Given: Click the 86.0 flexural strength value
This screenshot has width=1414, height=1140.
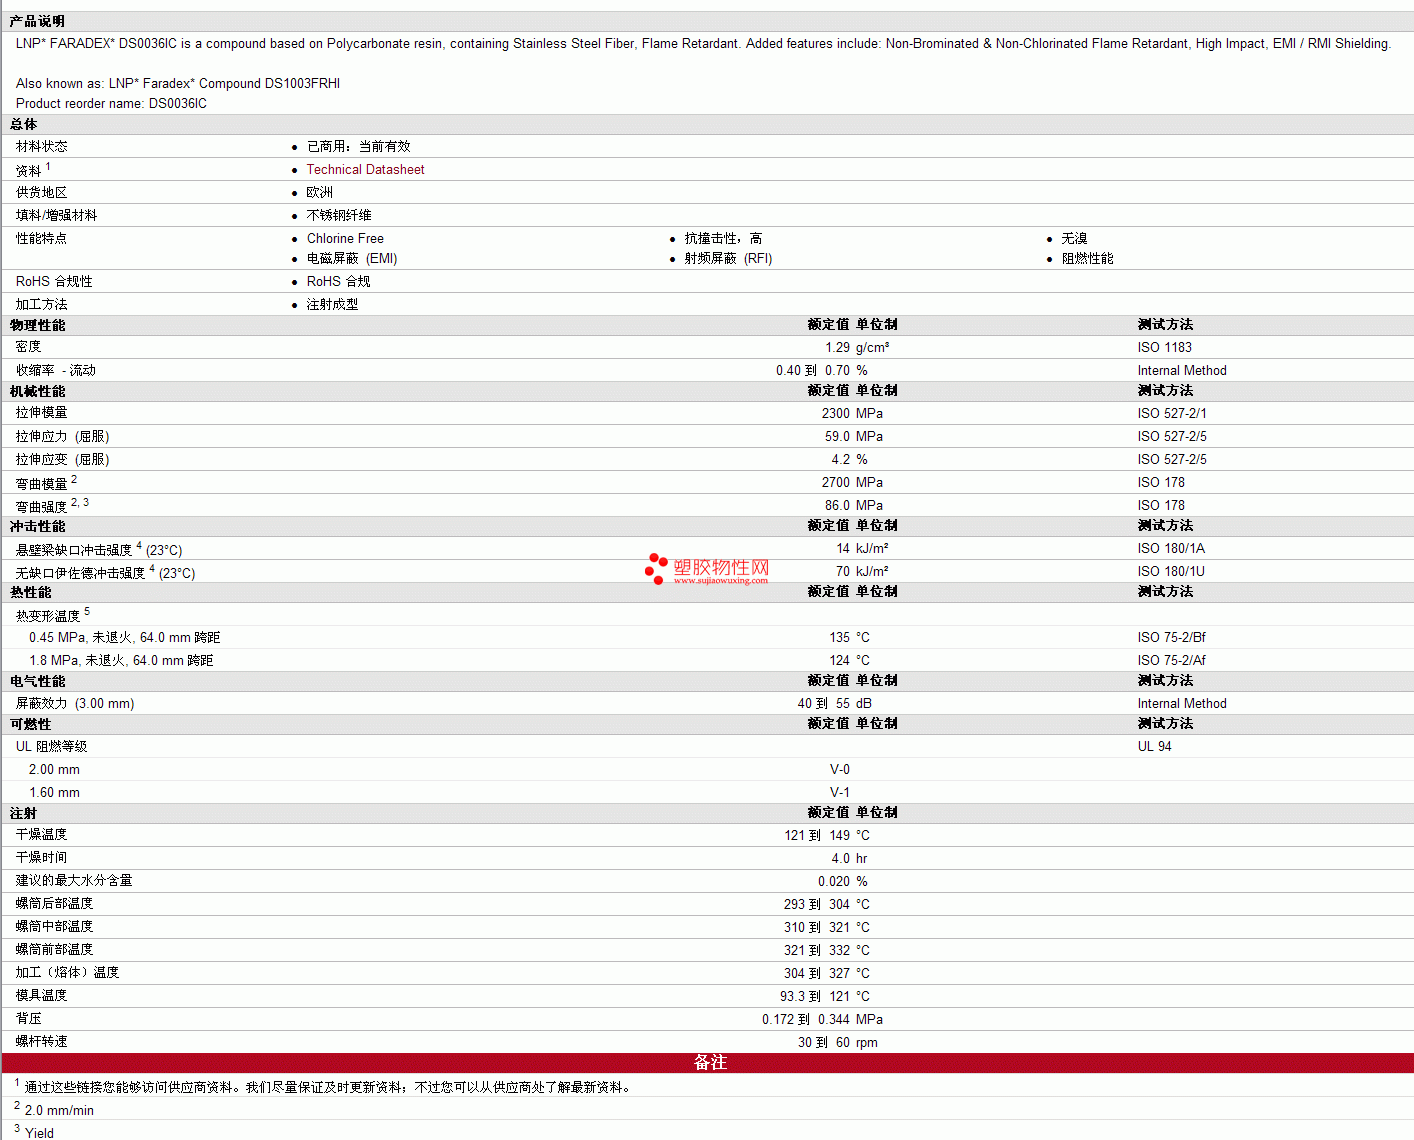Looking at the screenshot, I should (837, 506).
